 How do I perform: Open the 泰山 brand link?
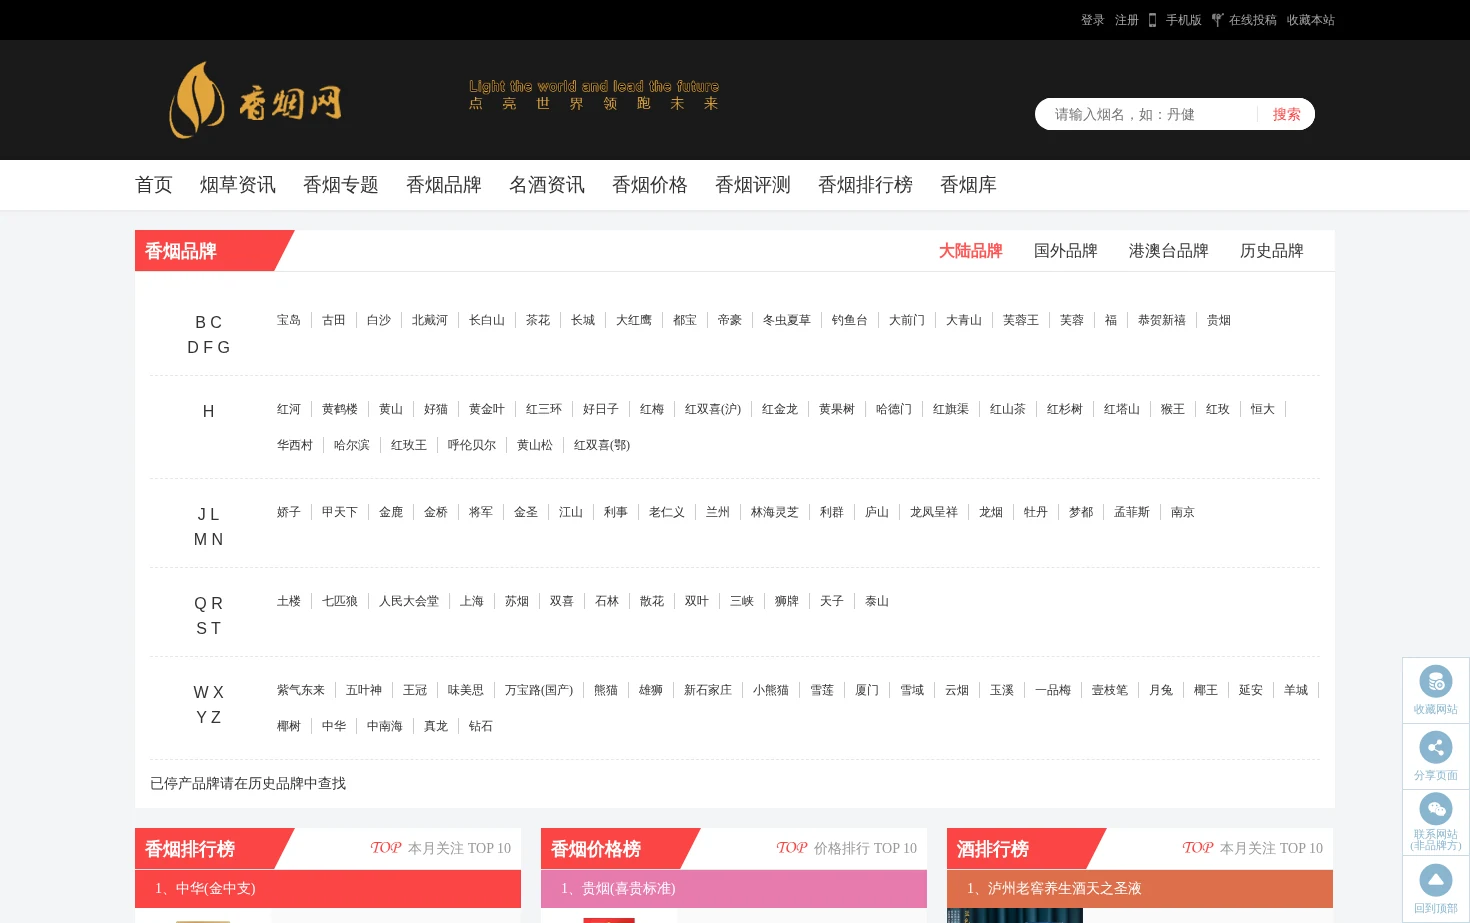(877, 601)
